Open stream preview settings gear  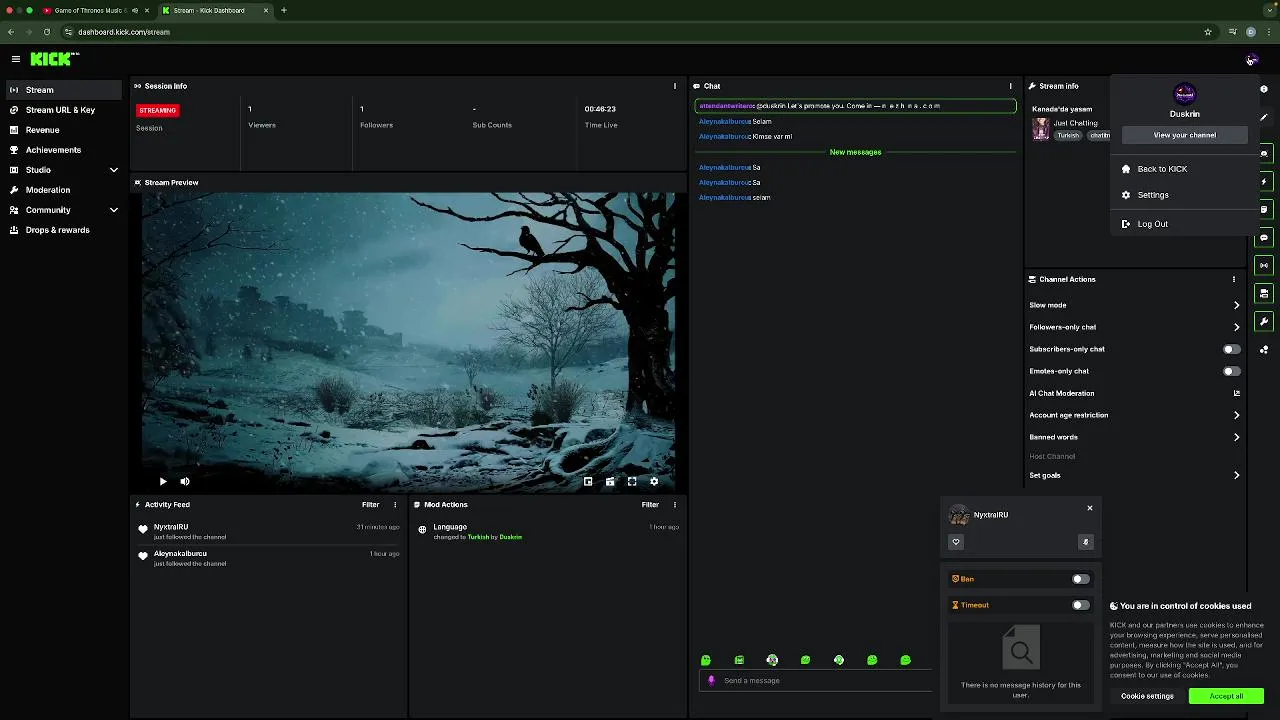coord(654,482)
